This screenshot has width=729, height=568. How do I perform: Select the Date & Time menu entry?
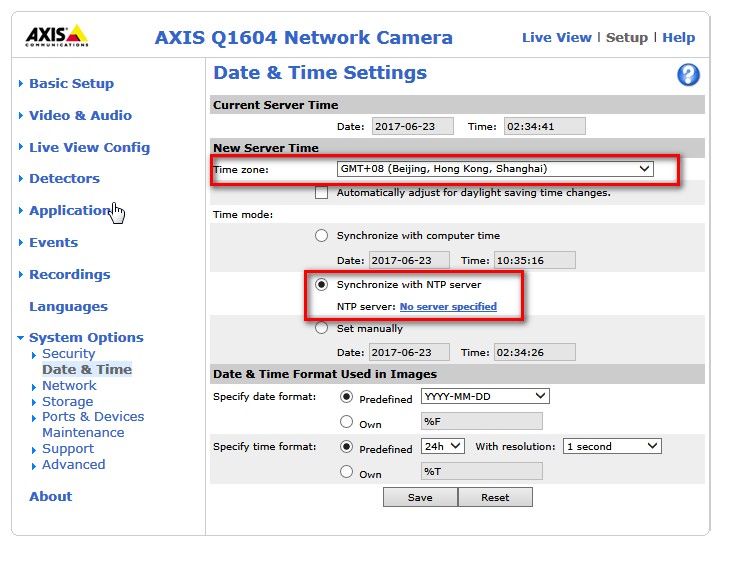point(87,370)
